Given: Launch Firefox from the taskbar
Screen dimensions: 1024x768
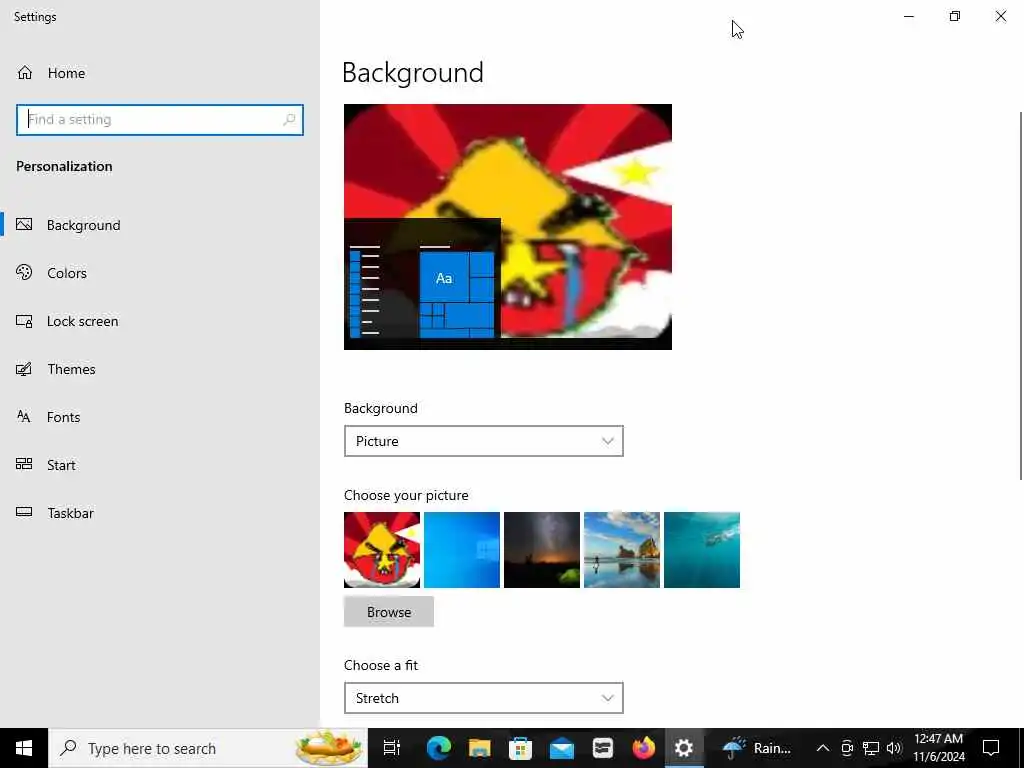Looking at the screenshot, I should coord(643,748).
